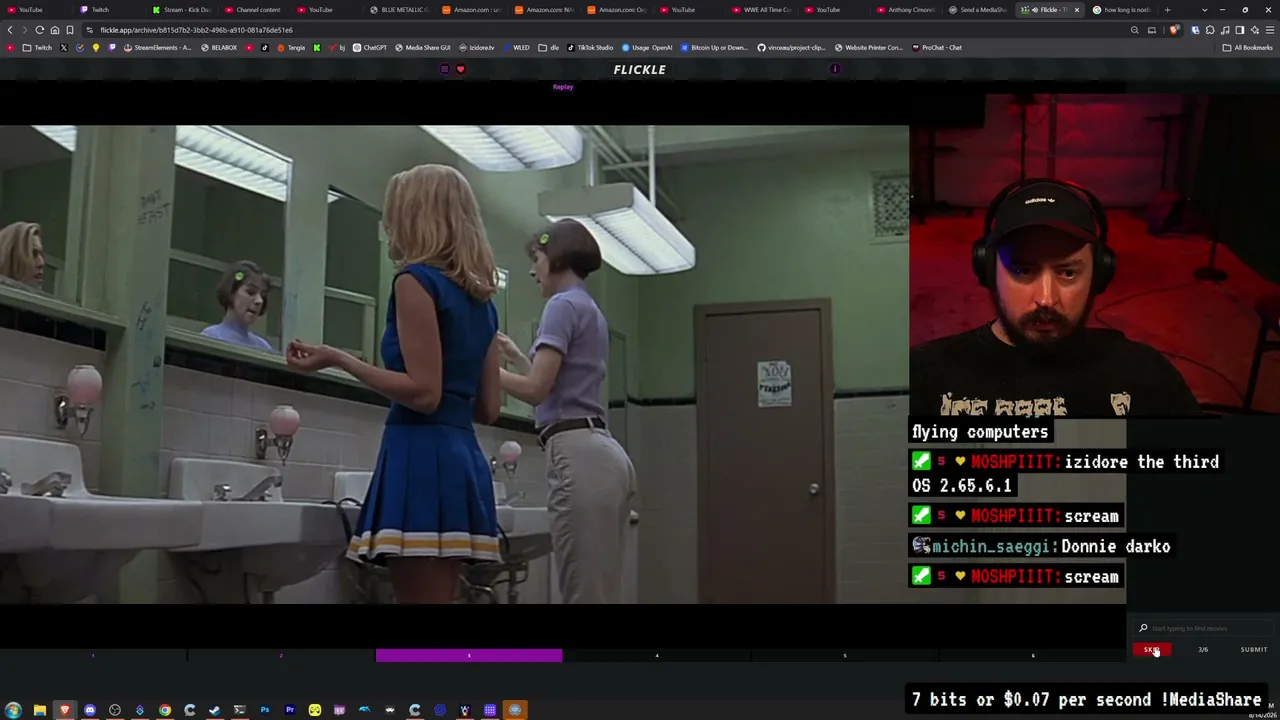Image resolution: width=1280 pixels, height=720 pixels.
Task: Open File Explorer from the taskbar
Action: tap(40, 710)
